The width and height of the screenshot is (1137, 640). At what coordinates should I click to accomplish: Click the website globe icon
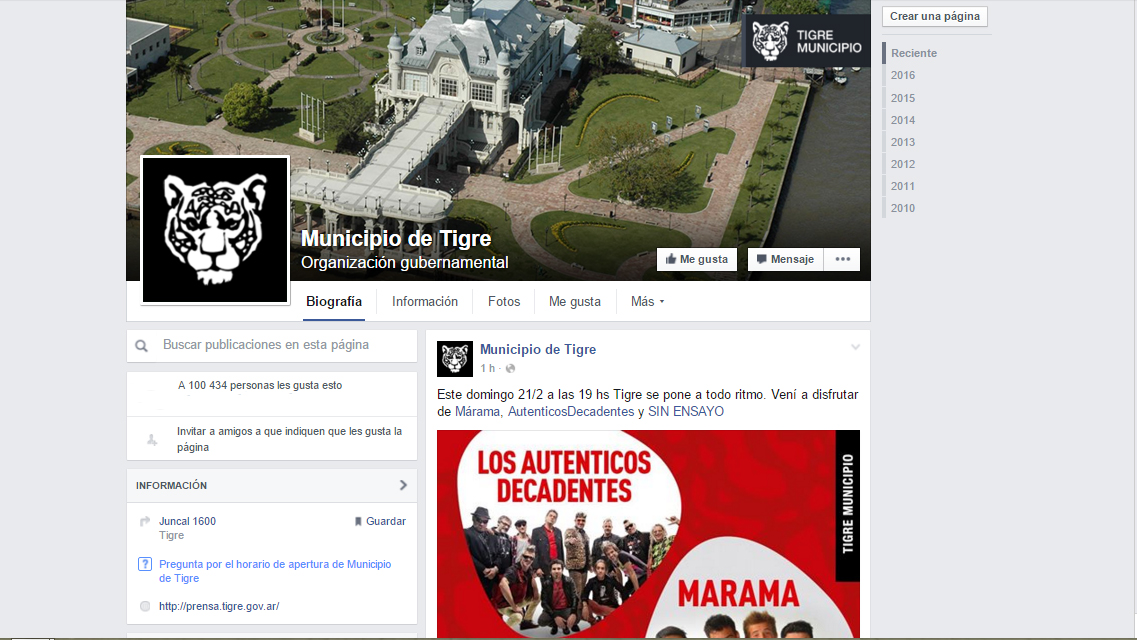tap(145, 607)
